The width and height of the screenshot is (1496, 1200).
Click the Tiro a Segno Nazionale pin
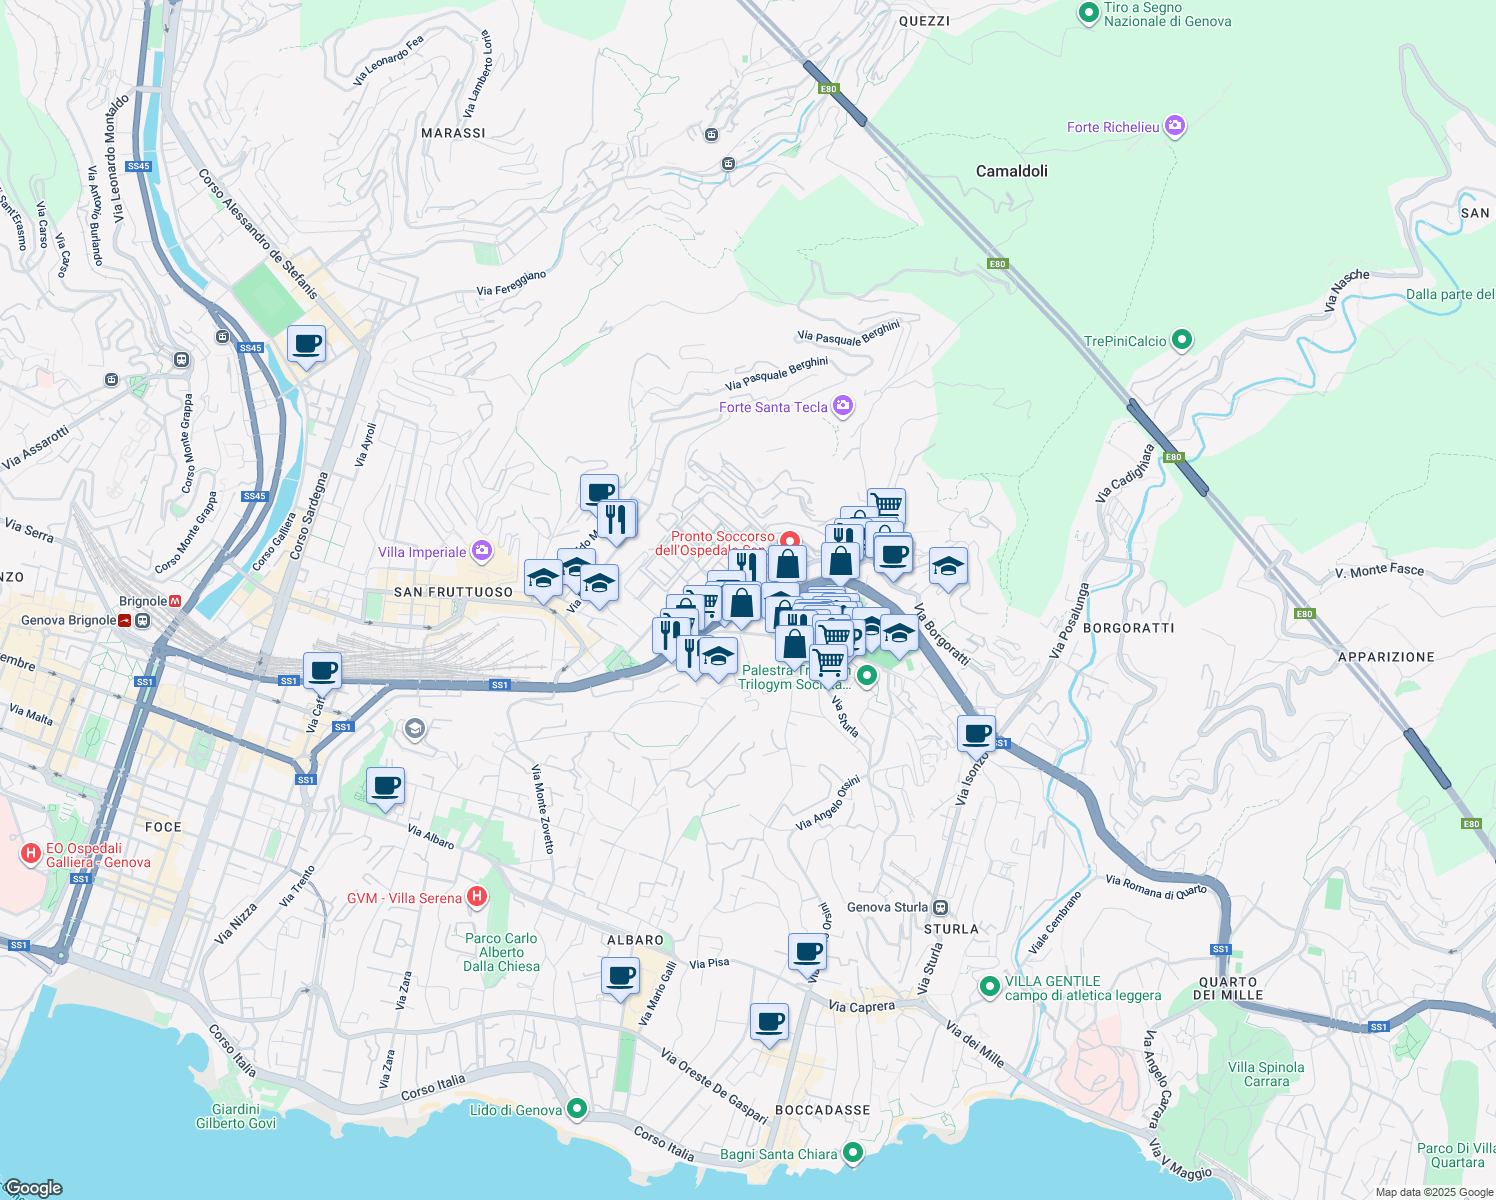[x=1089, y=13]
